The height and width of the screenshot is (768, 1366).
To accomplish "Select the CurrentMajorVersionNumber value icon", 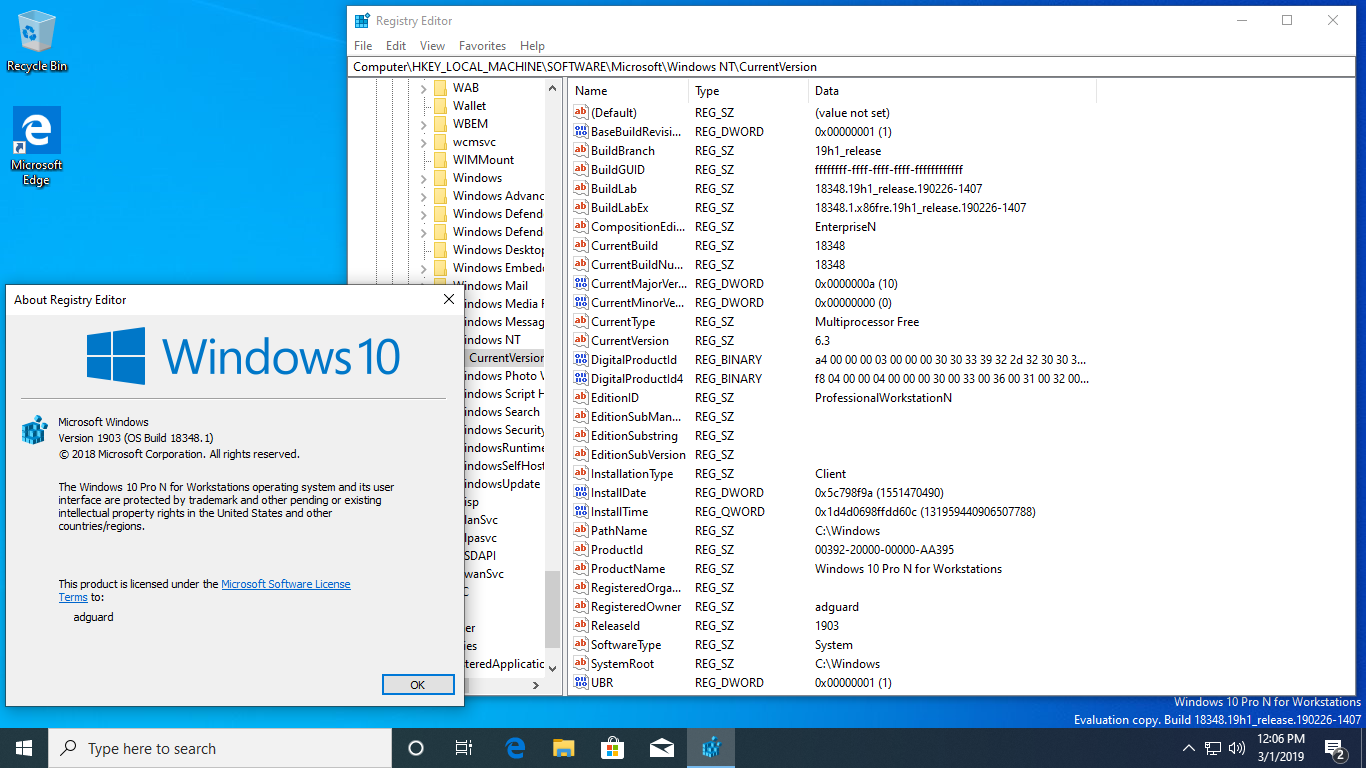I will pyautogui.click(x=581, y=284).
